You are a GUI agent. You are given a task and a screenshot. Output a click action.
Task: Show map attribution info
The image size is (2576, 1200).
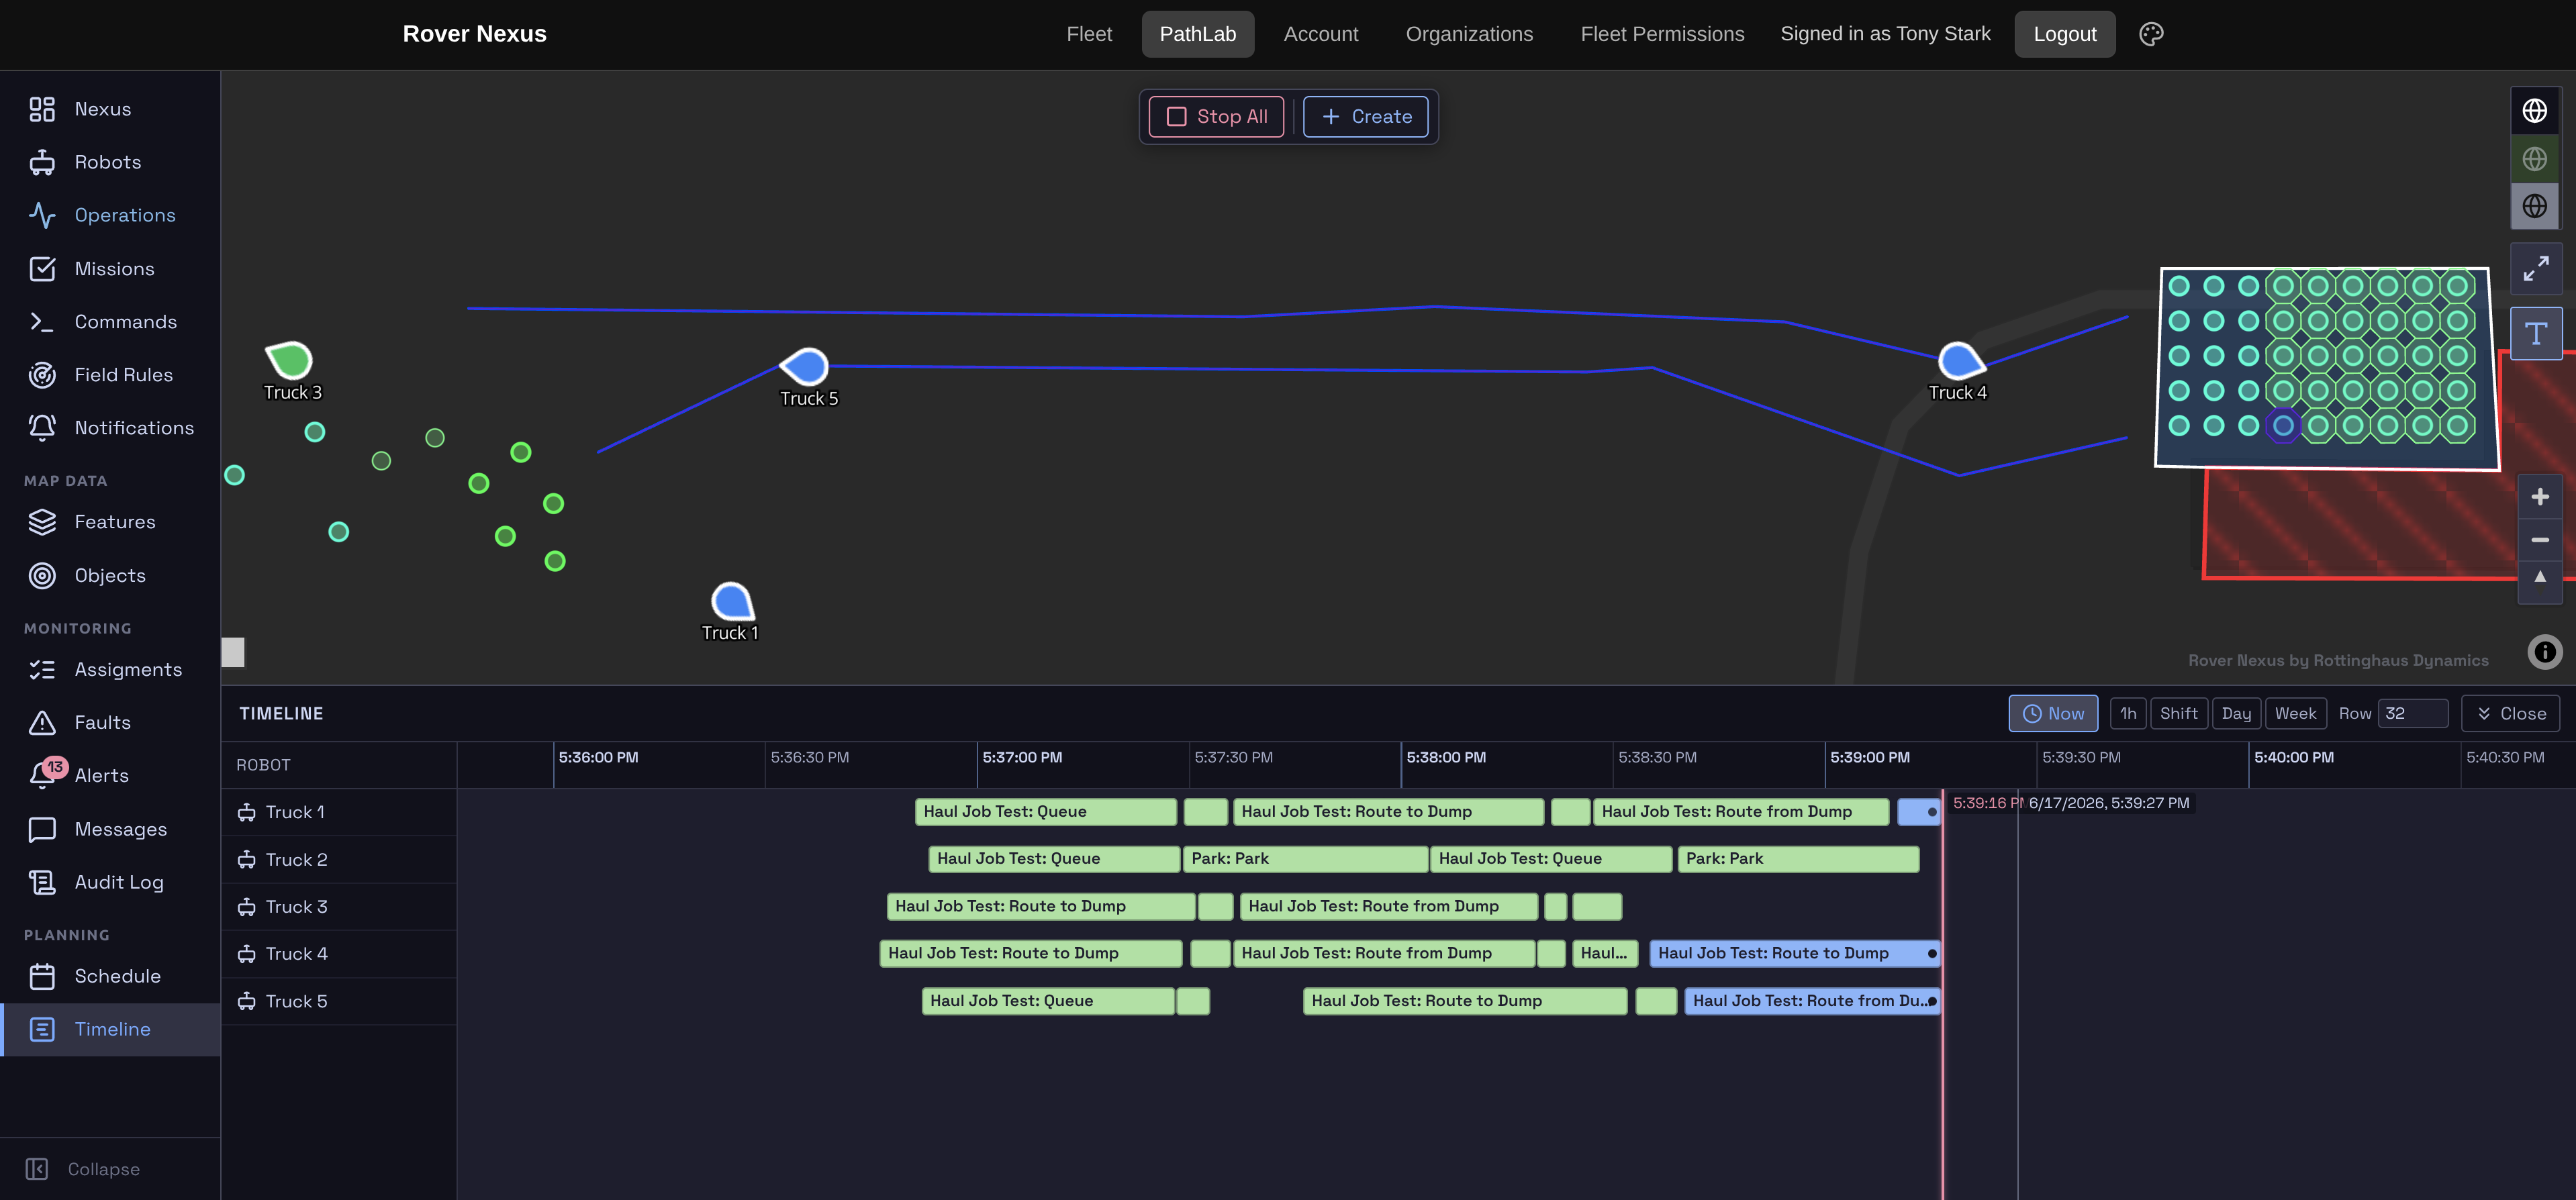coord(2544,652)
